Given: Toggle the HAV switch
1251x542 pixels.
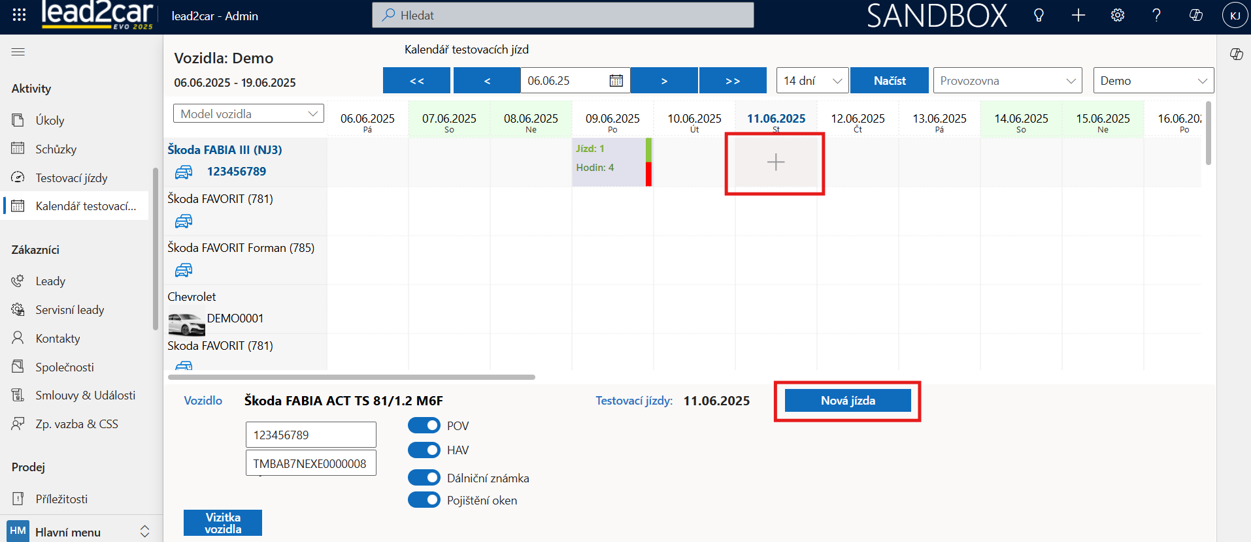Looking at the screenshot, I should pos(424,450).
